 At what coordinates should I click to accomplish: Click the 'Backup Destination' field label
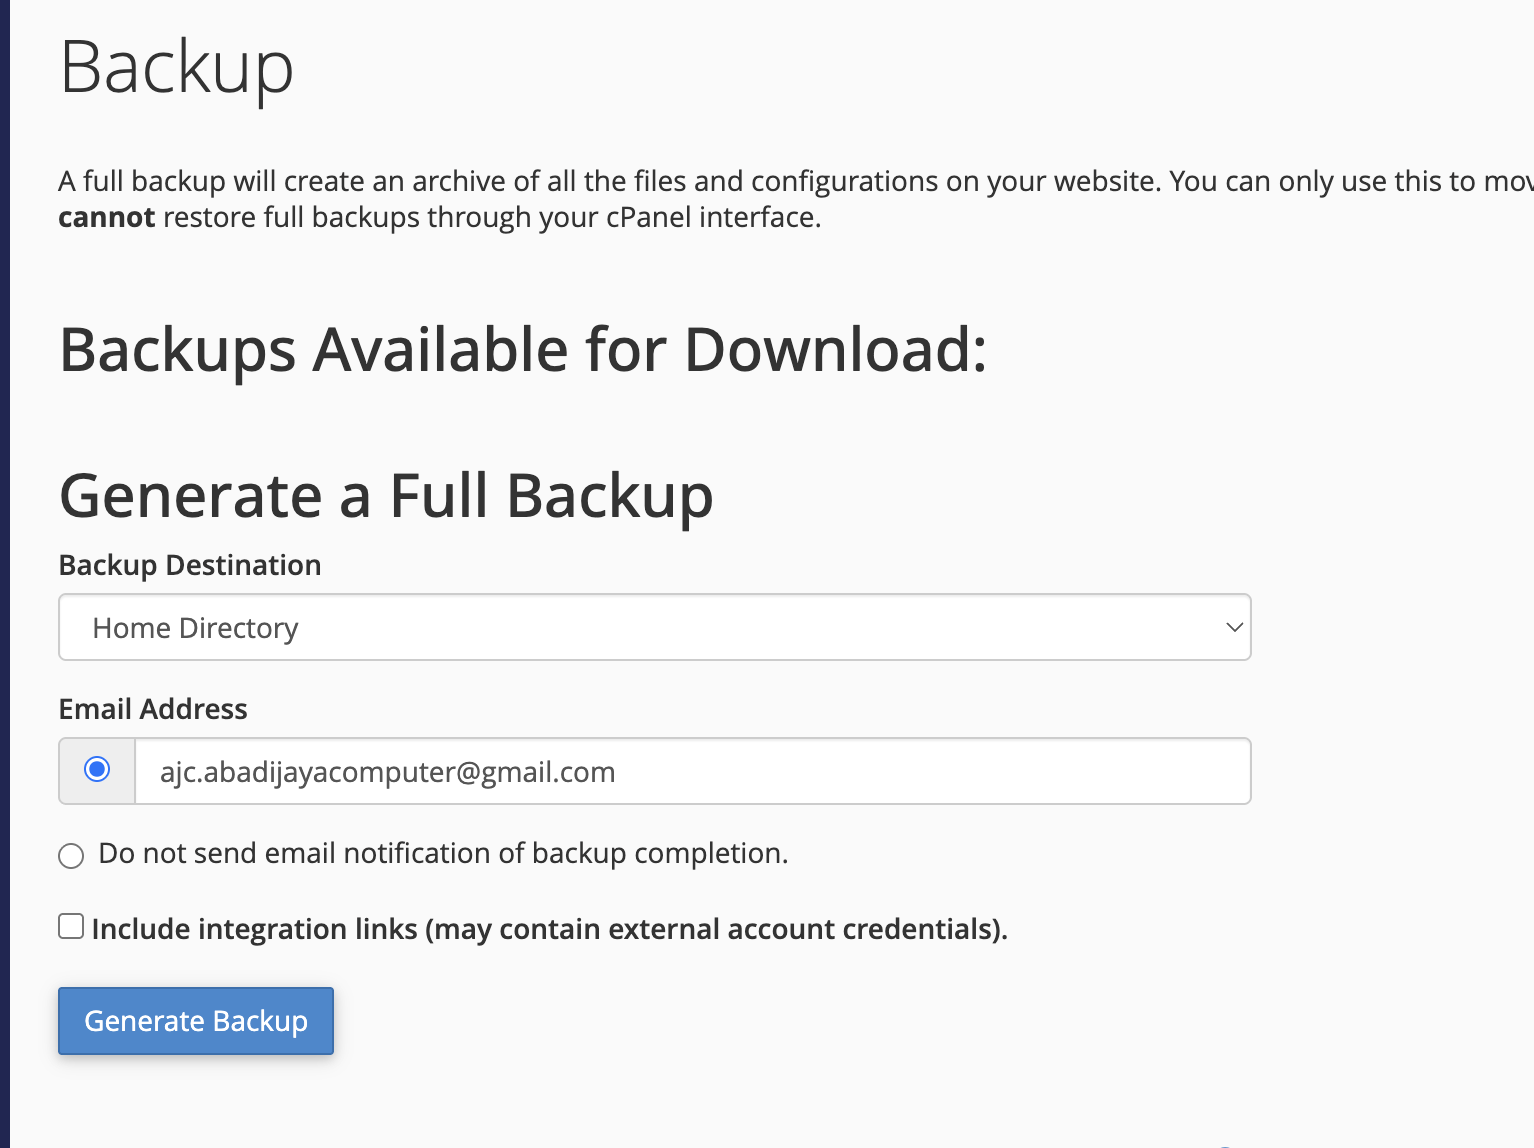point(190,565)
